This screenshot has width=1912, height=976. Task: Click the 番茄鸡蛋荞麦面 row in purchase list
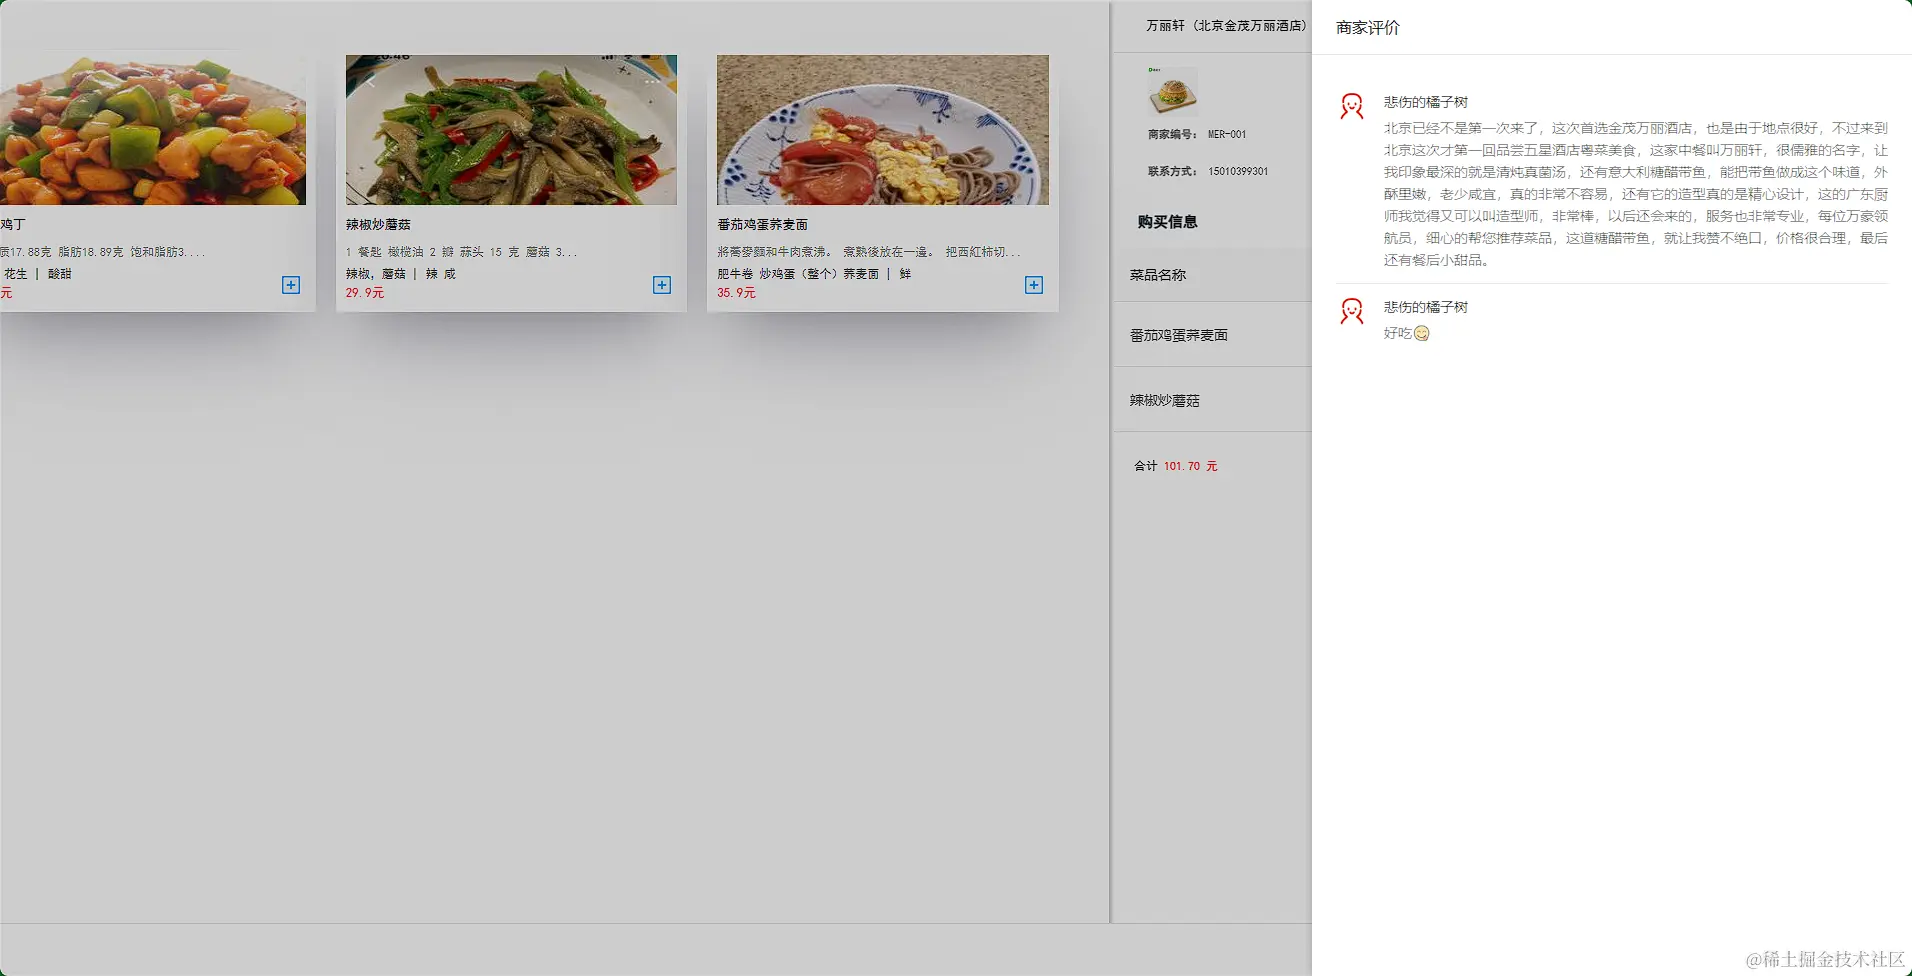point(1213,335)
